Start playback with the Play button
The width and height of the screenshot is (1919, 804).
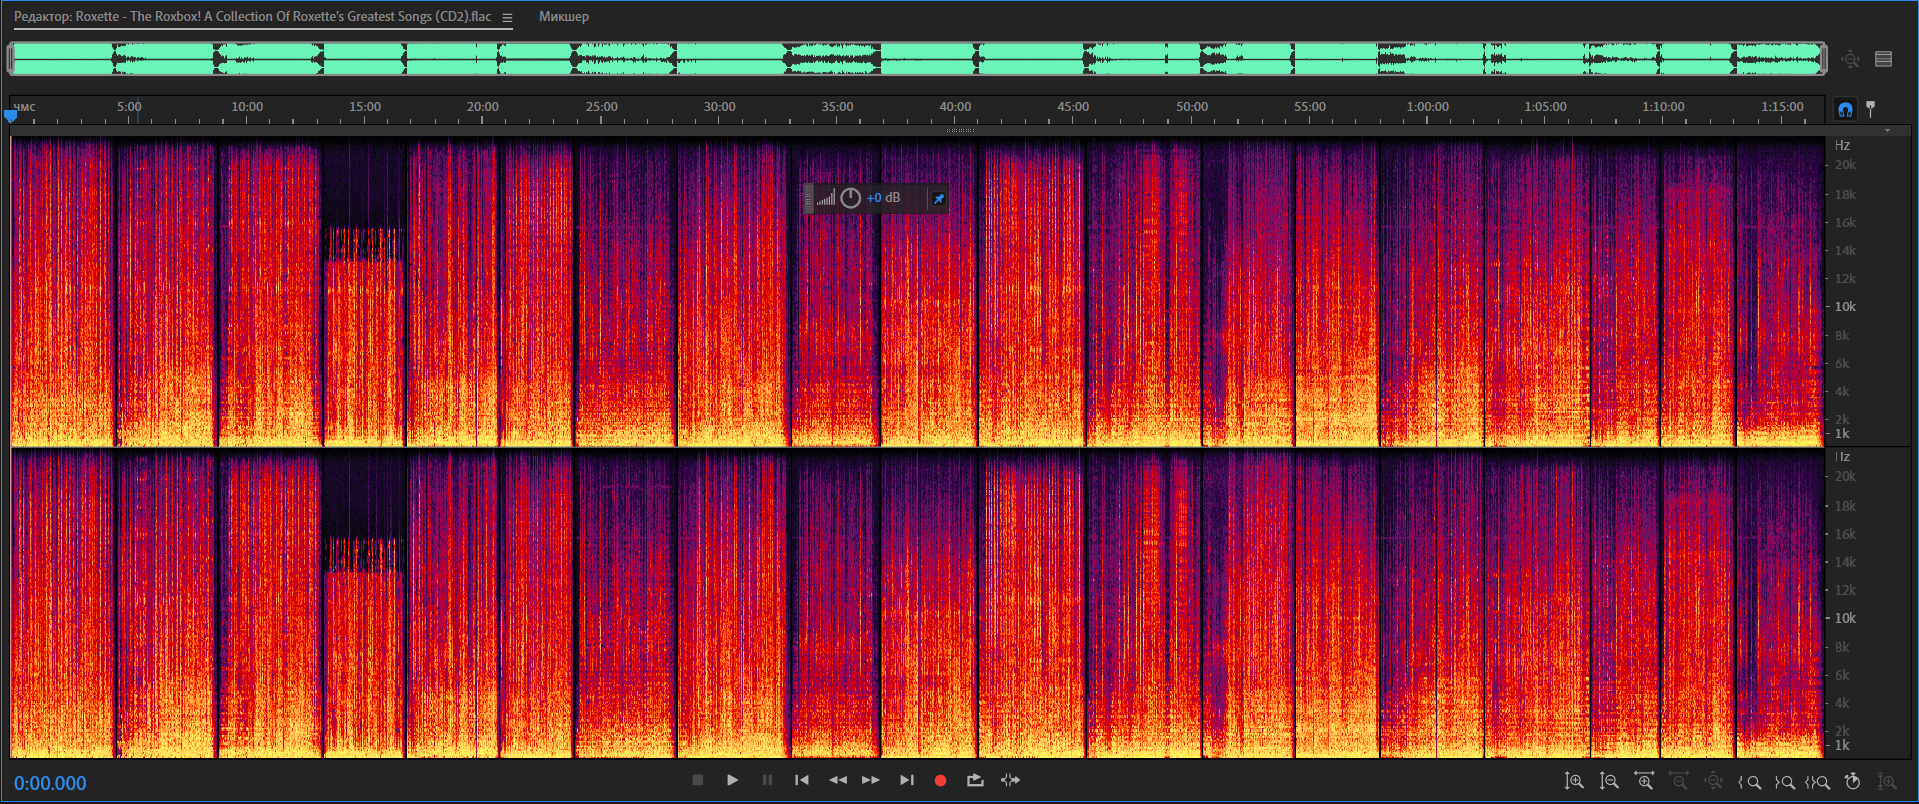733,780
